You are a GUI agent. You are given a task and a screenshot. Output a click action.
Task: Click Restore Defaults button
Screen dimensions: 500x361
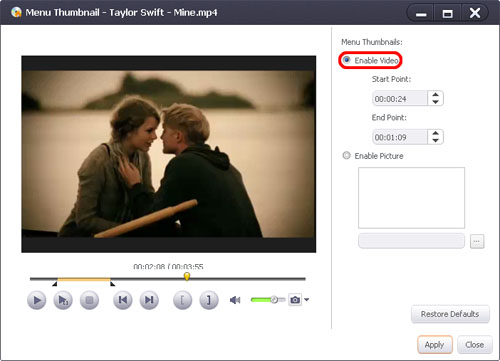(x=450, y=314)
